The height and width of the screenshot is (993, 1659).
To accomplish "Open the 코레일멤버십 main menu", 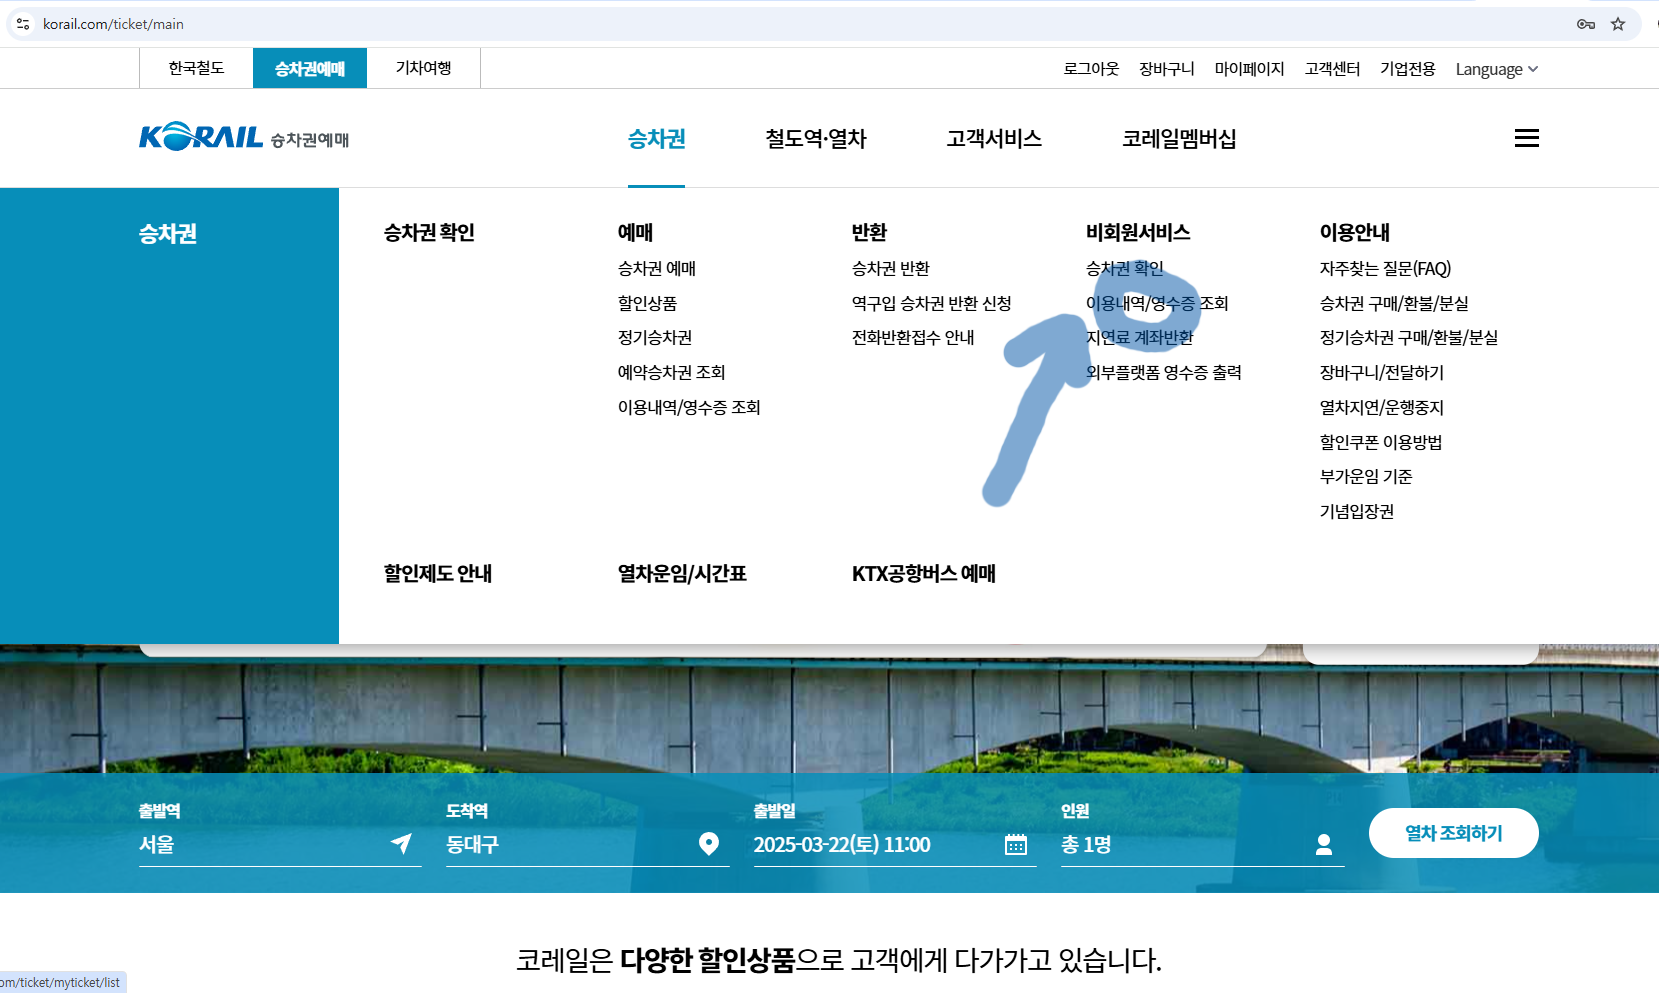I will click(x=1179, y=139).
